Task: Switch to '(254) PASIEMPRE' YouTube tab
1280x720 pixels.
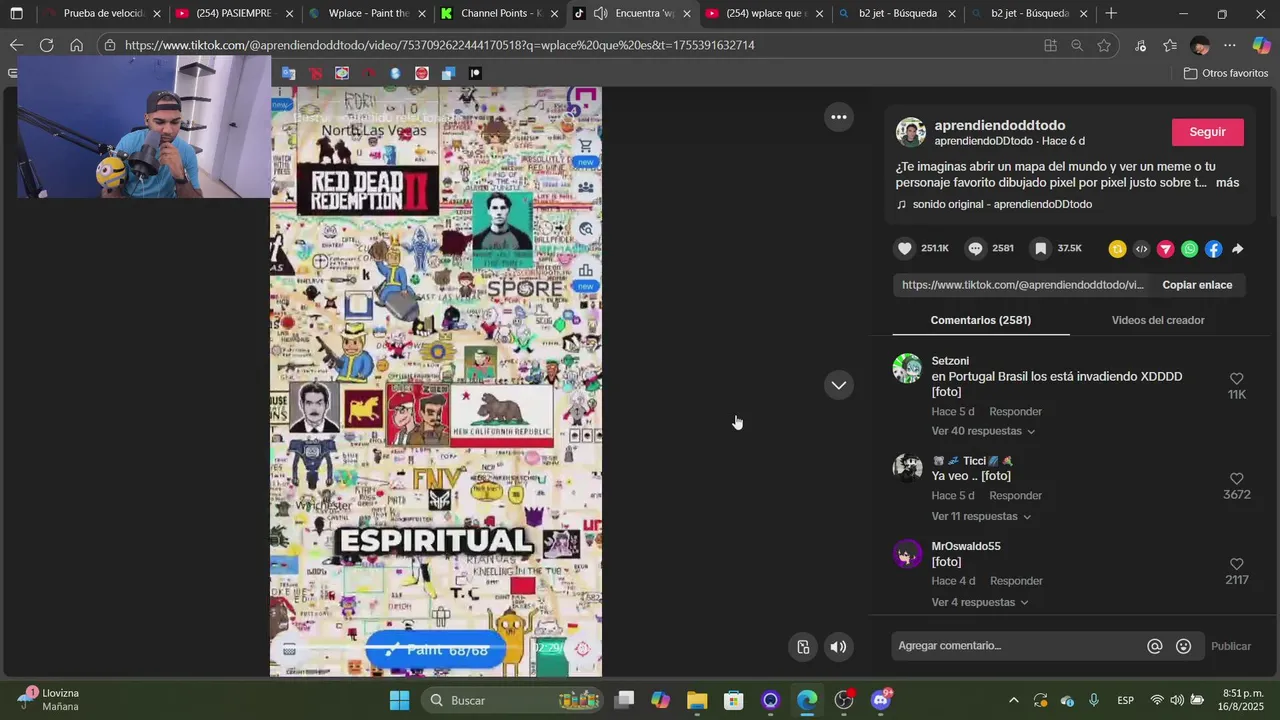Action: [x=236, y=14]
